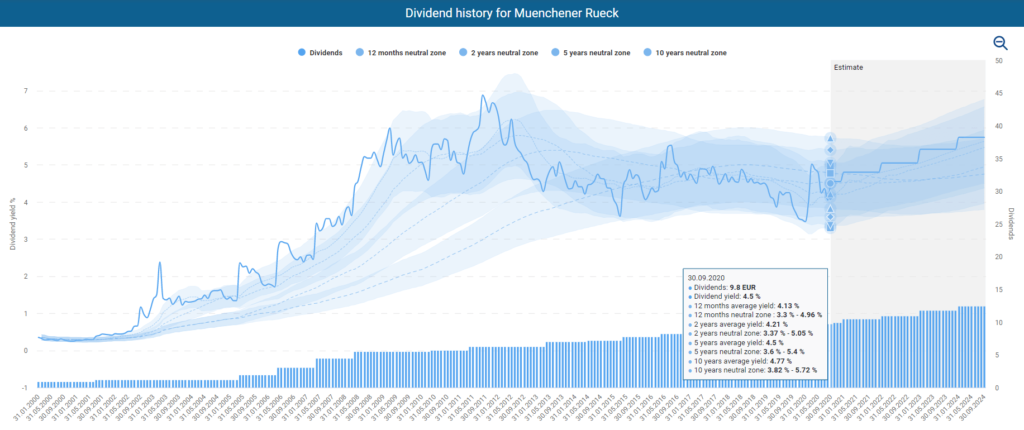Click the square marker at the estimate boundary

pos(830,173)
